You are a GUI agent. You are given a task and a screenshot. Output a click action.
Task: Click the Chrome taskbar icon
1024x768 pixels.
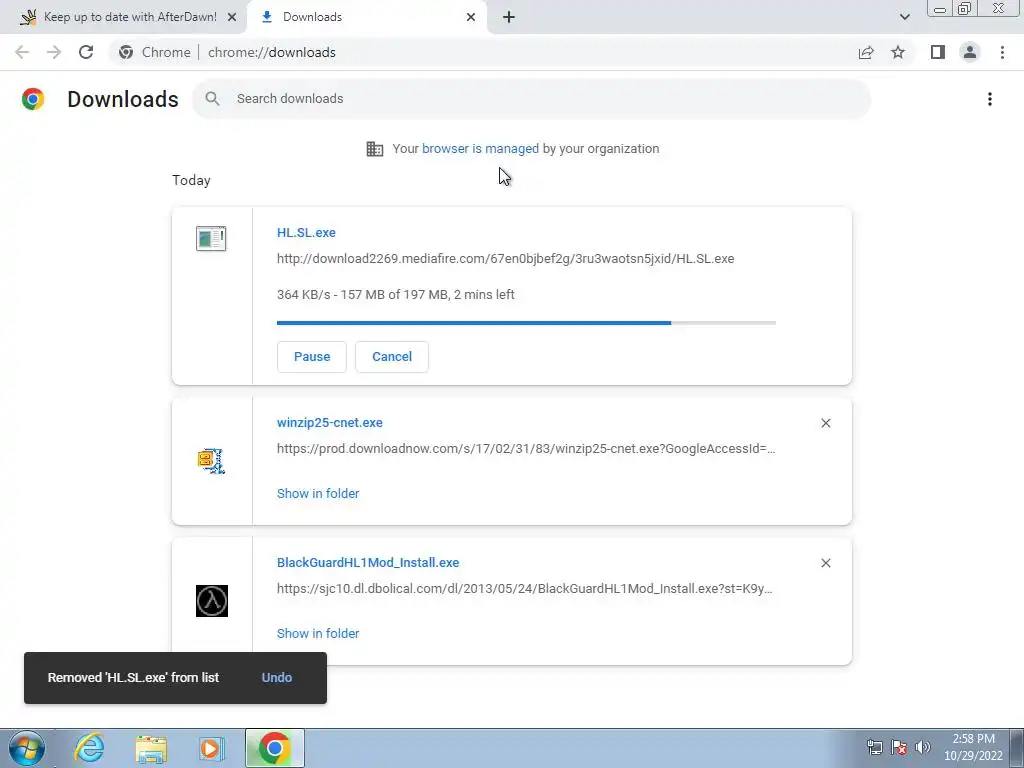point(274,748)
